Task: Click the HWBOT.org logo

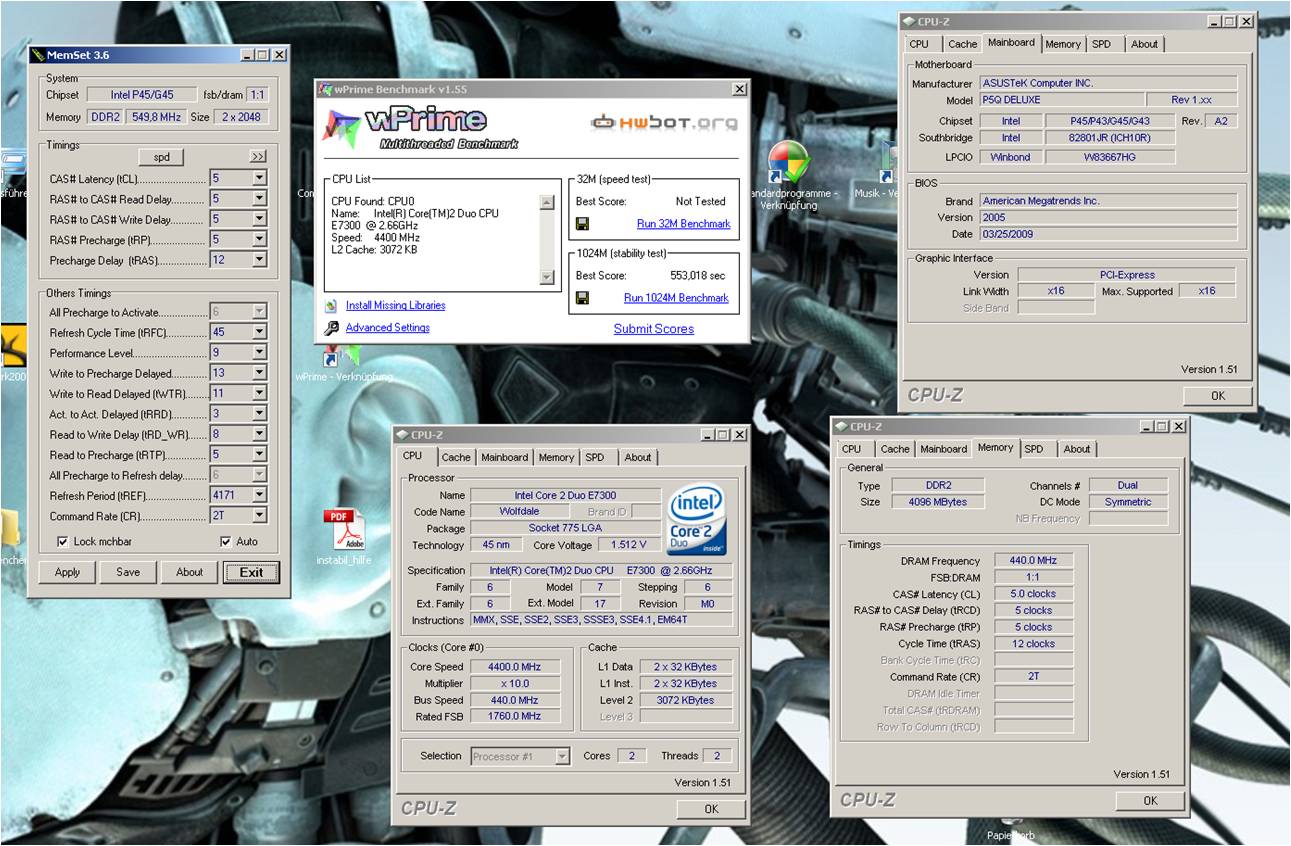Action: tap(664, 124)
